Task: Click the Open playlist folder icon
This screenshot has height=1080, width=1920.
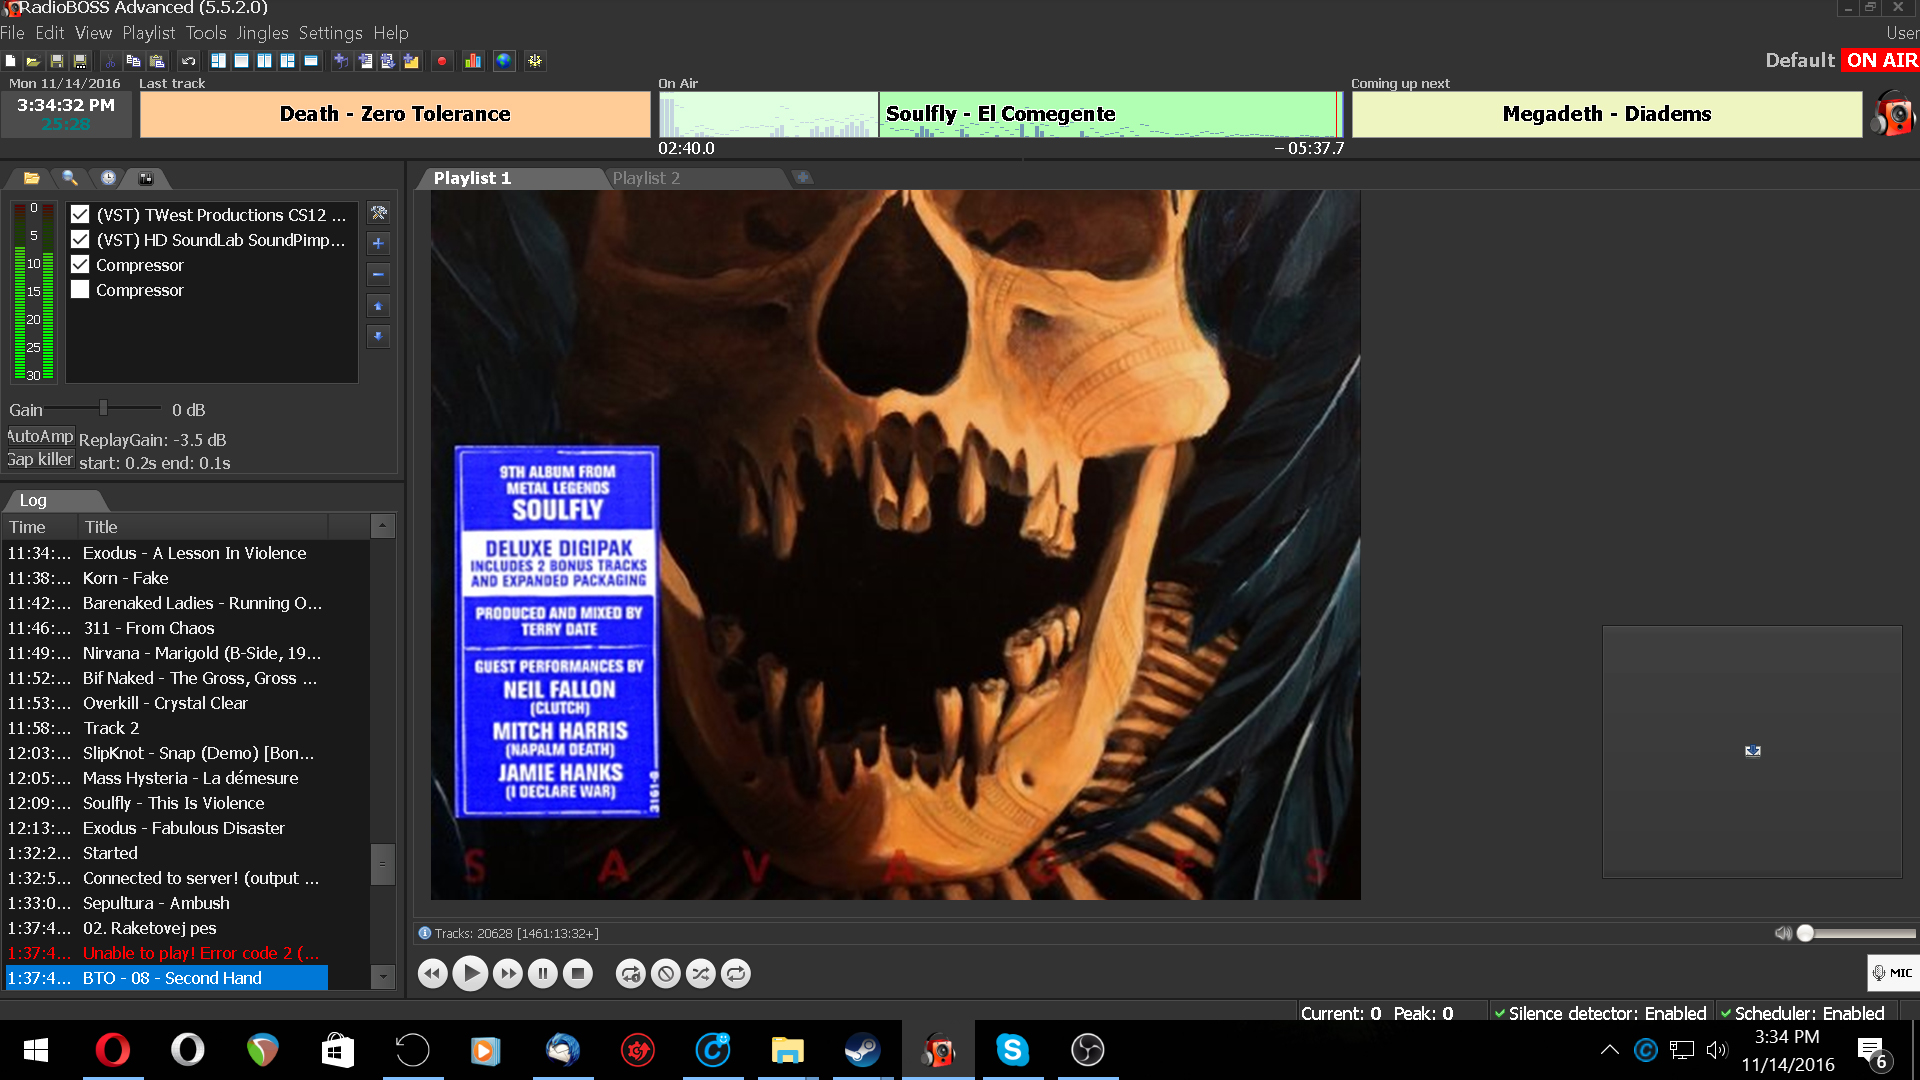Action: coord(33,61)
